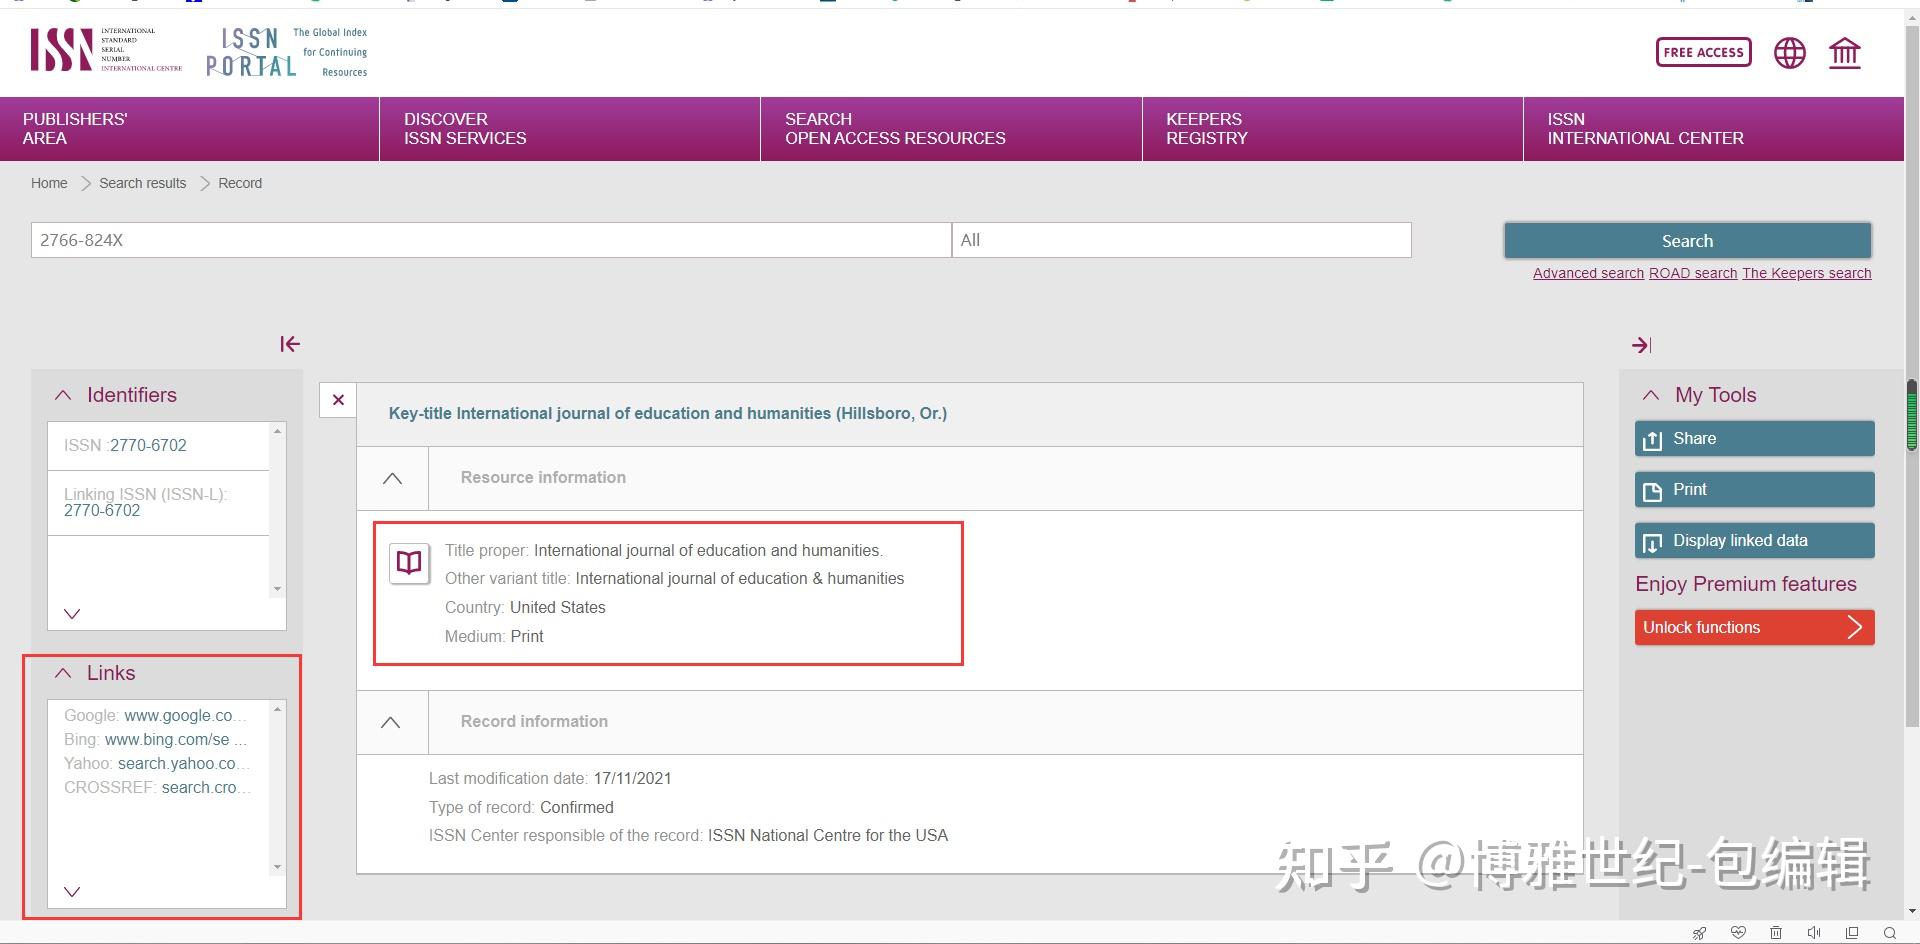1920x944 pixels.
Task: Click Title proper text line
Action: point(664,550)
